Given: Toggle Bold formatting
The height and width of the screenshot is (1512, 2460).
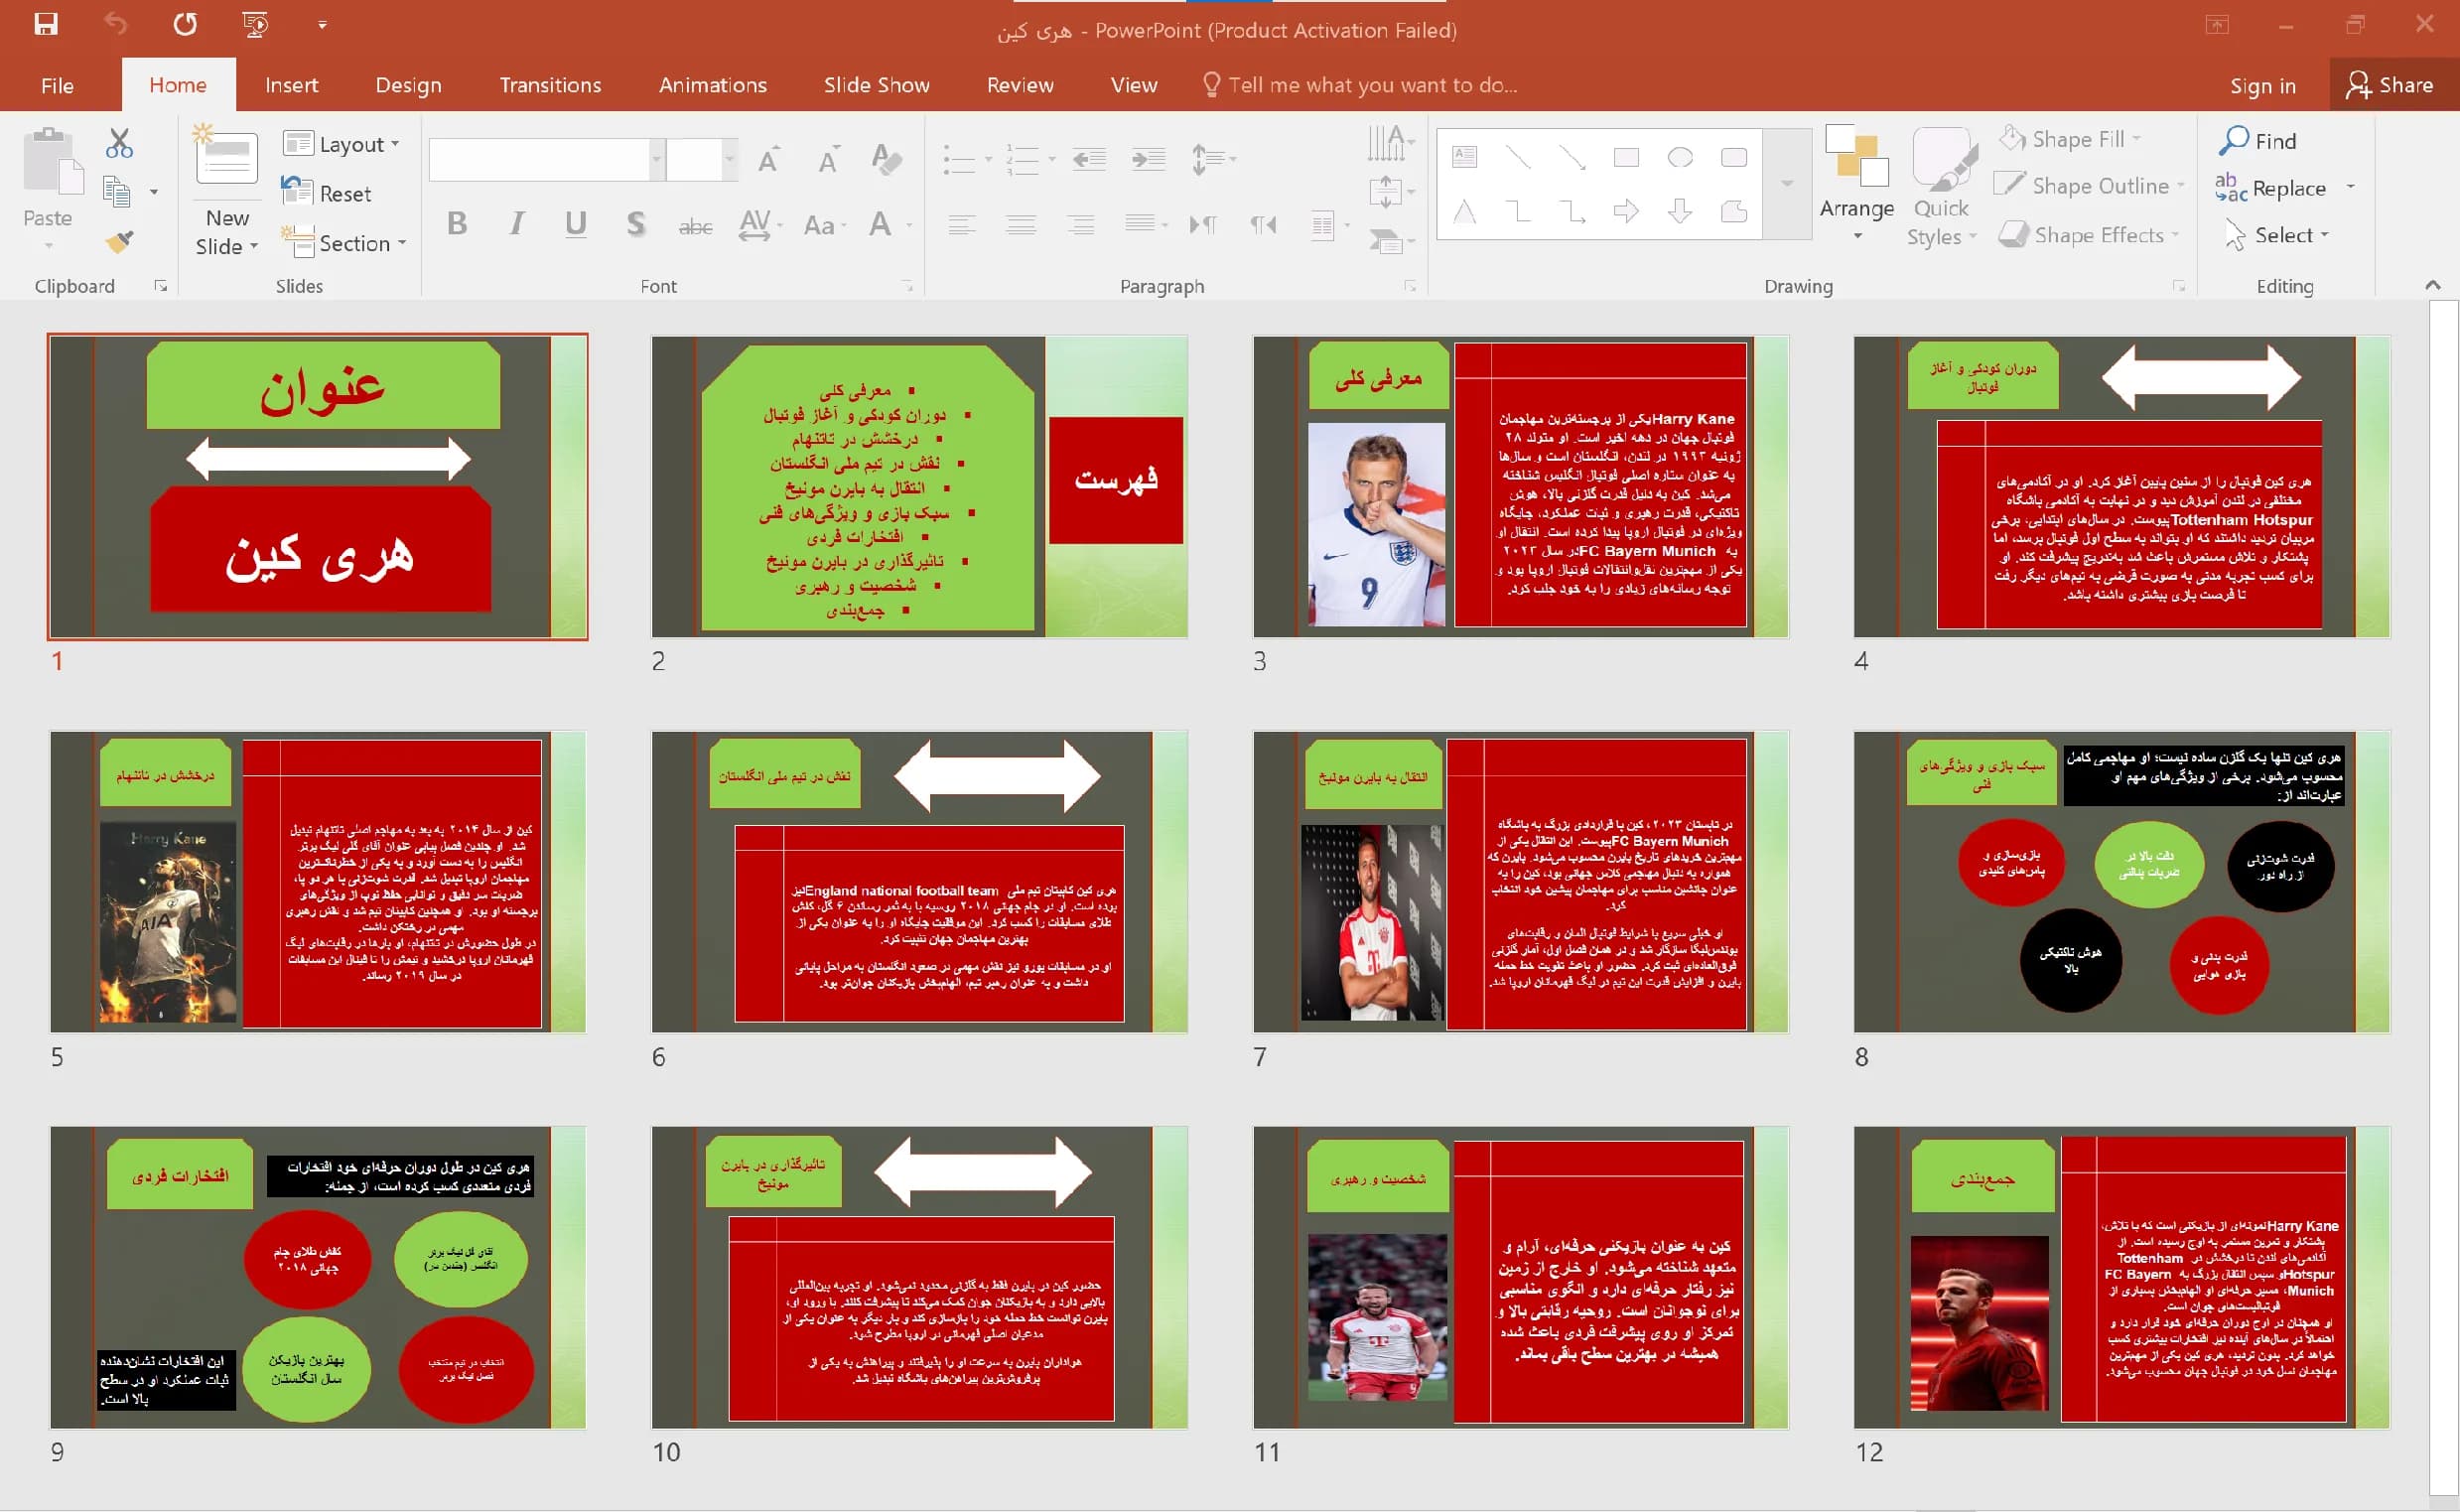Looking at the screenshot, I should pyautogui.click(x=457, y=224).
